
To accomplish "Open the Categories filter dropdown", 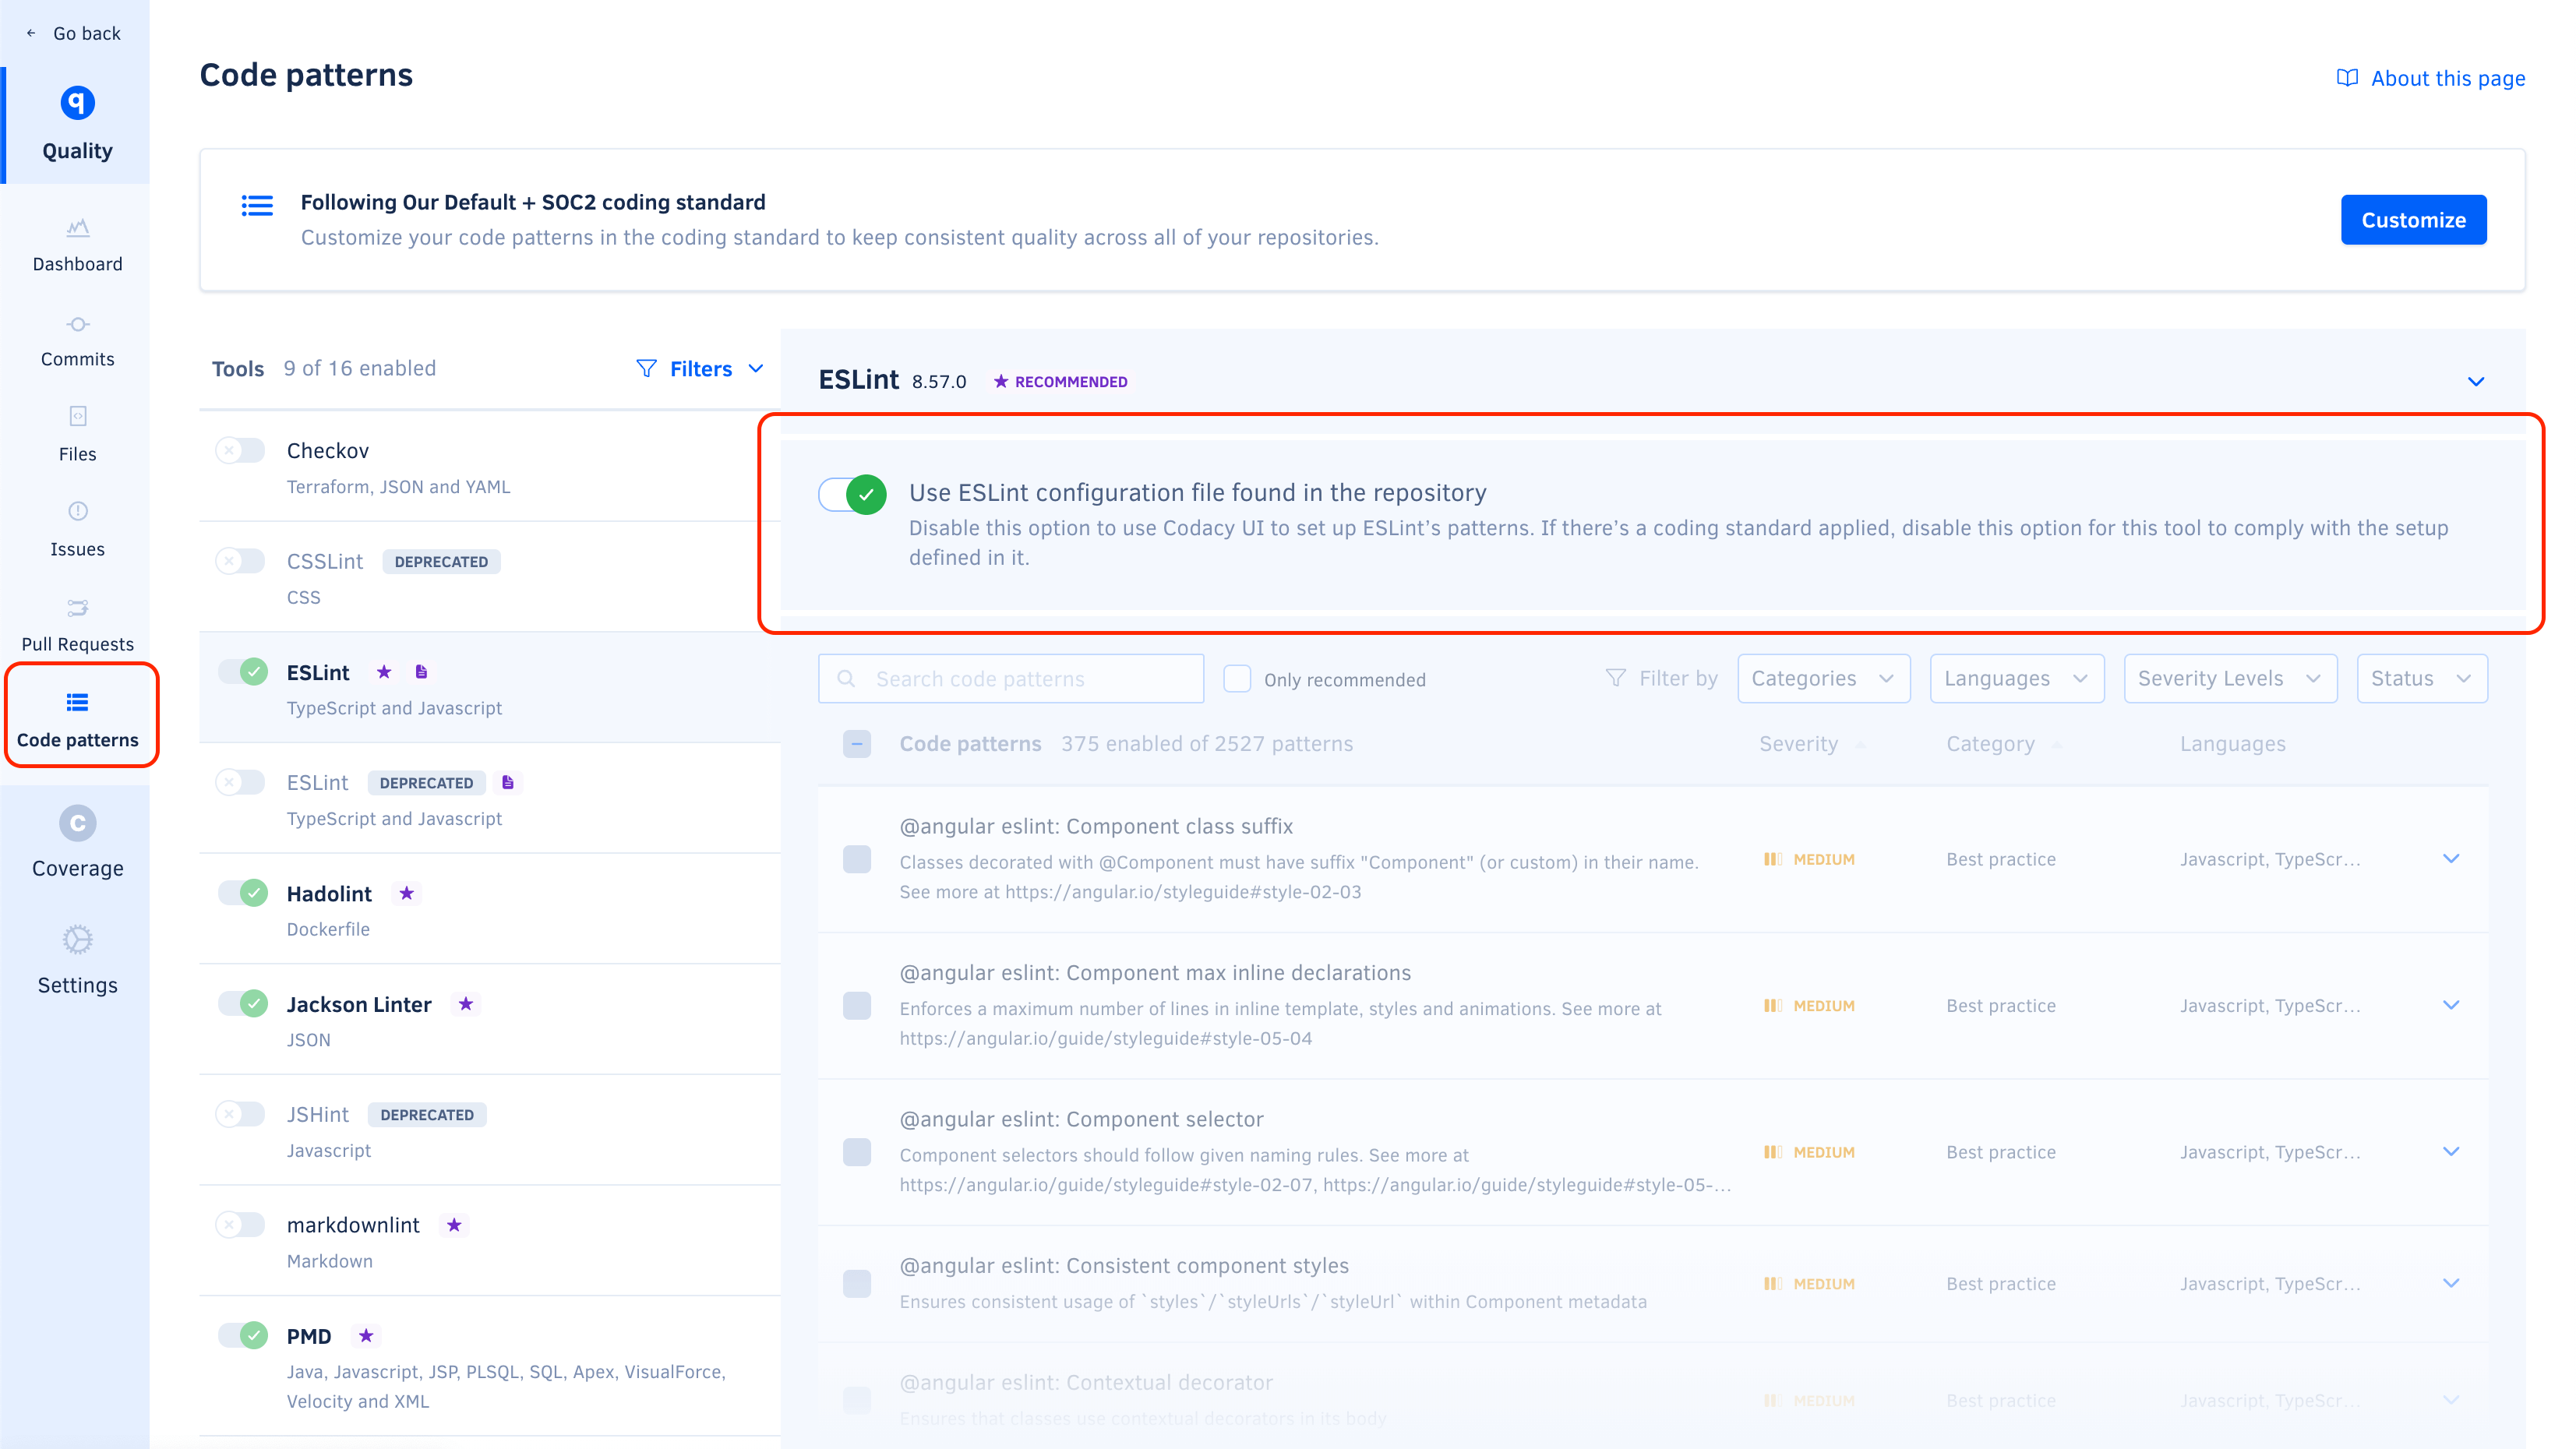I will point(1824,678).
